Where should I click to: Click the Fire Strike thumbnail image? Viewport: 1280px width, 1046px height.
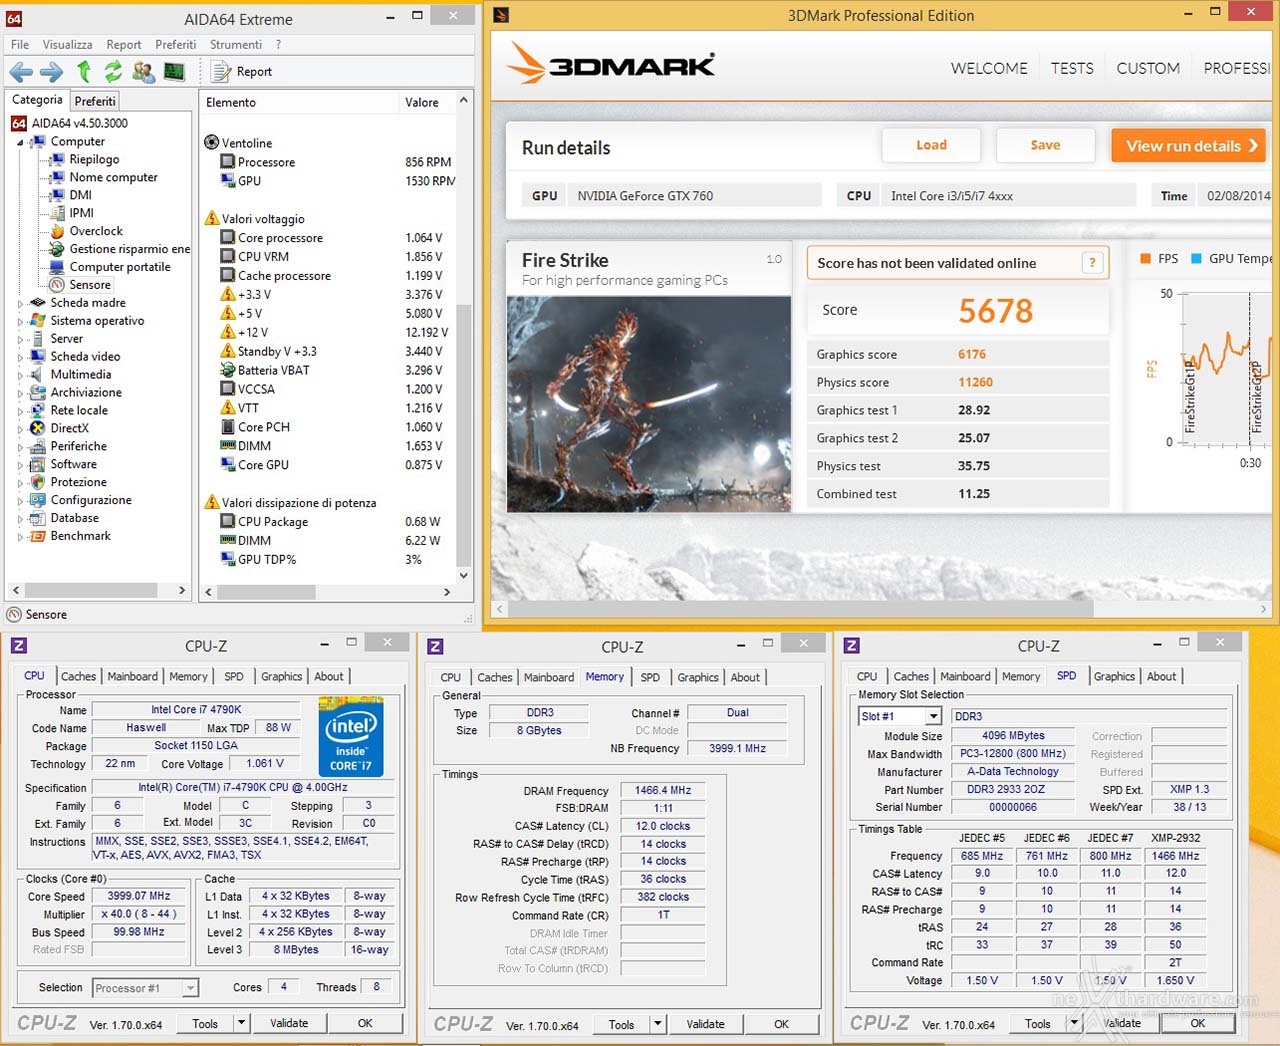tap(648, 404)
